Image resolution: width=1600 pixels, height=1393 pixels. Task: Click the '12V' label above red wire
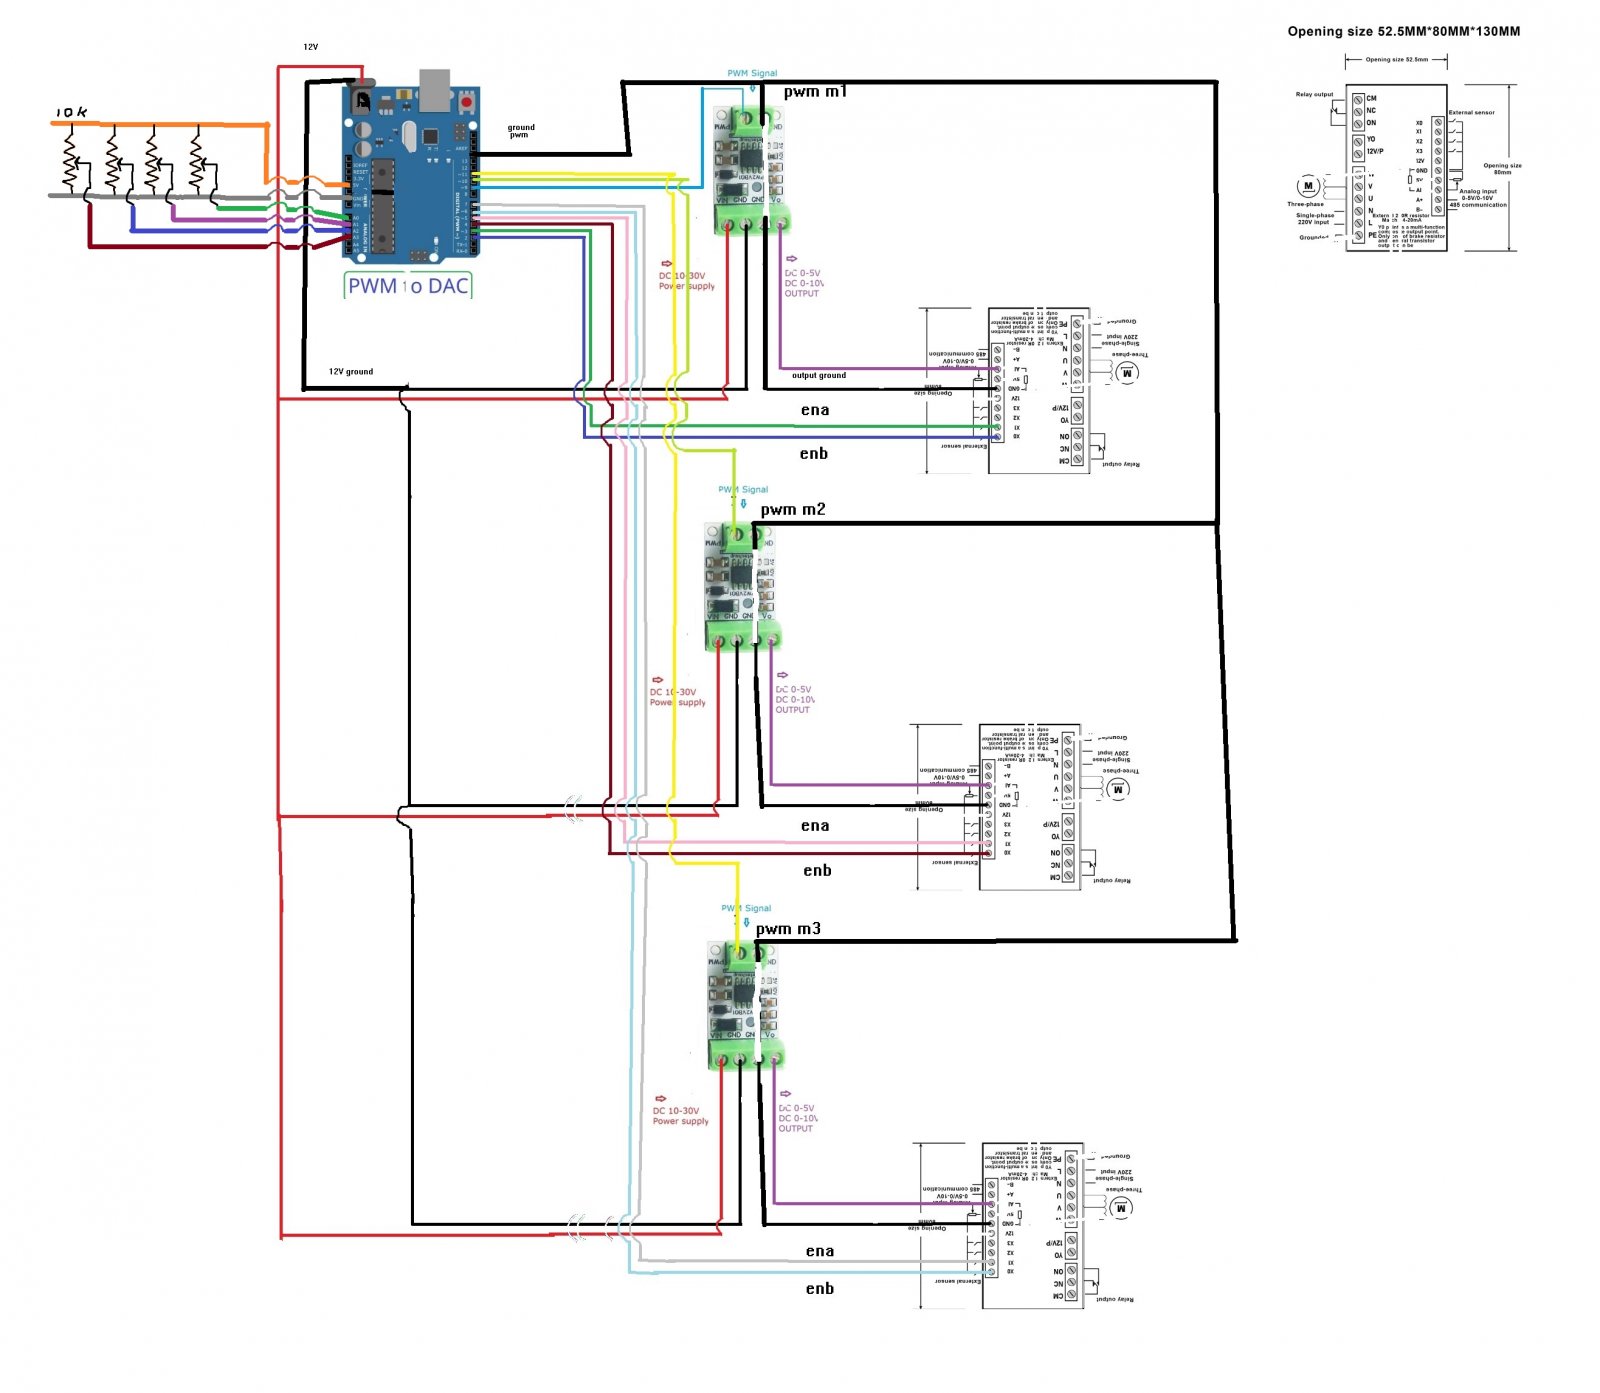tap(311, 47)
